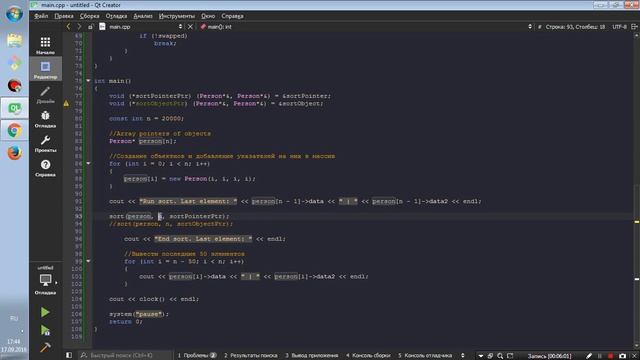Click the Строка: 93 line-column indicator
This screenshot has width=640, height=360.
coord(575,27)
